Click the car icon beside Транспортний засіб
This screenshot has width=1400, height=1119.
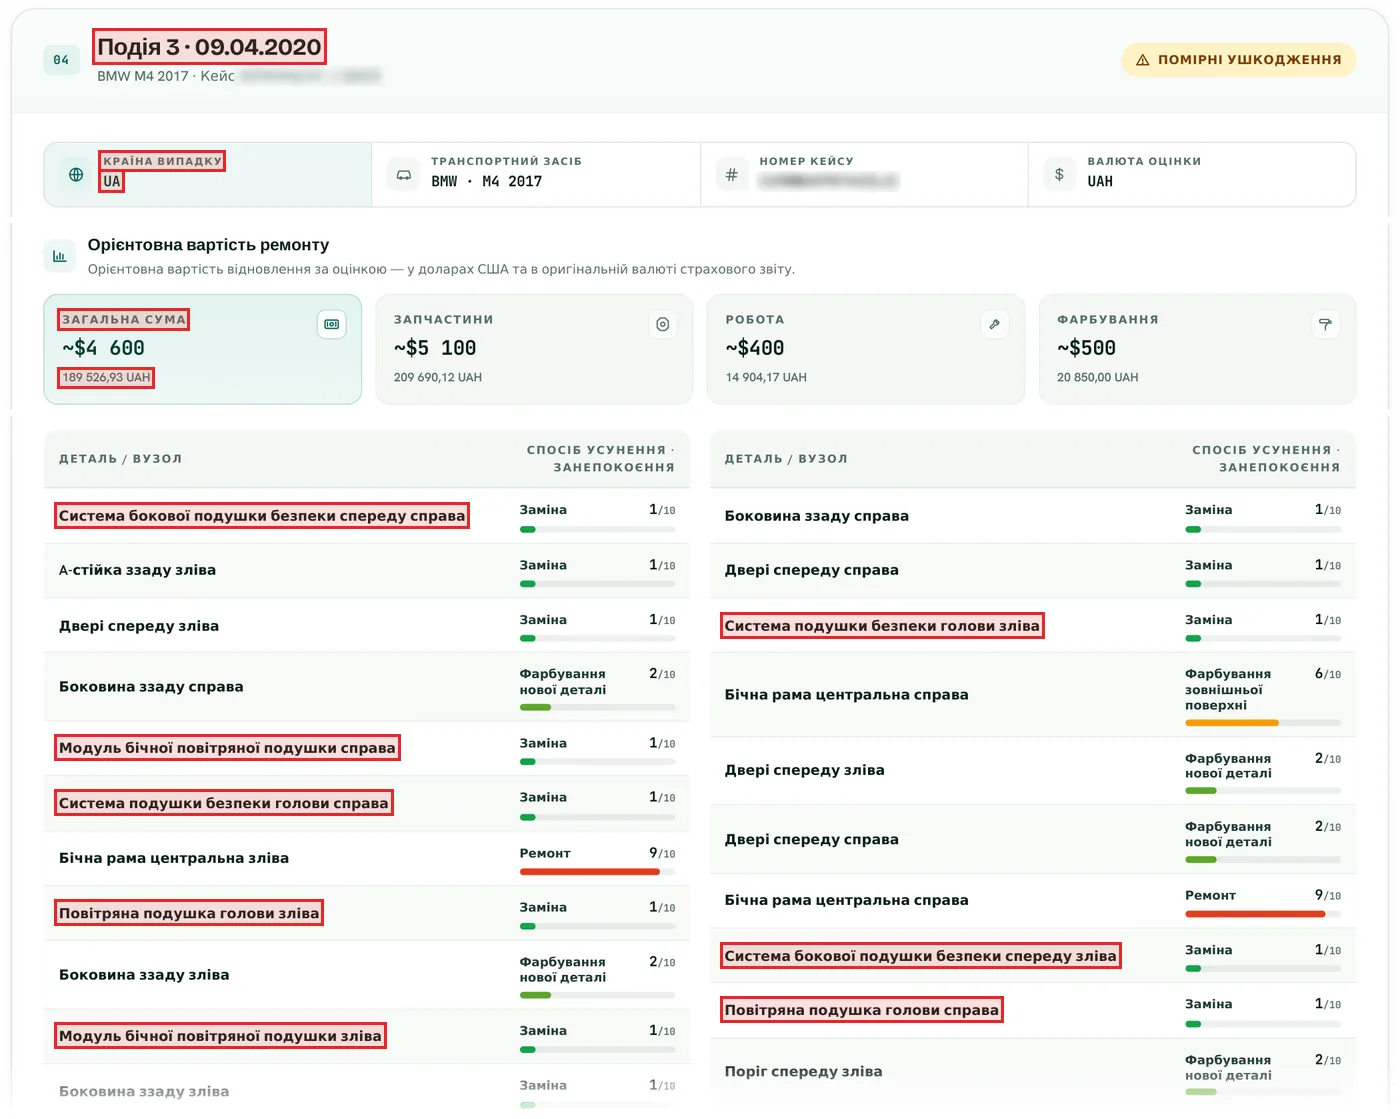[x=404, y=174]
